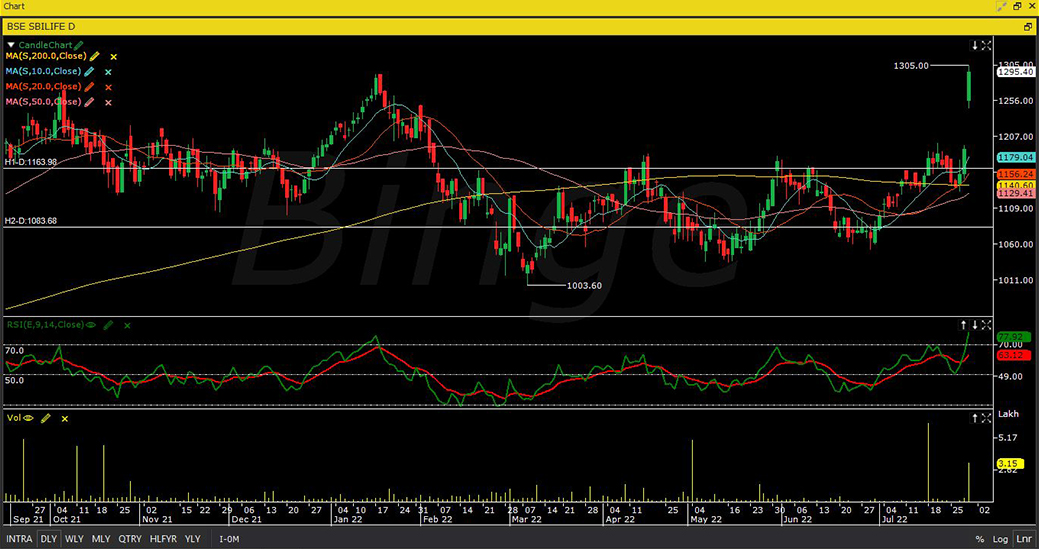Edit Vol indicator settings pencil
1039x549 pixels.
tap(46, 418)
